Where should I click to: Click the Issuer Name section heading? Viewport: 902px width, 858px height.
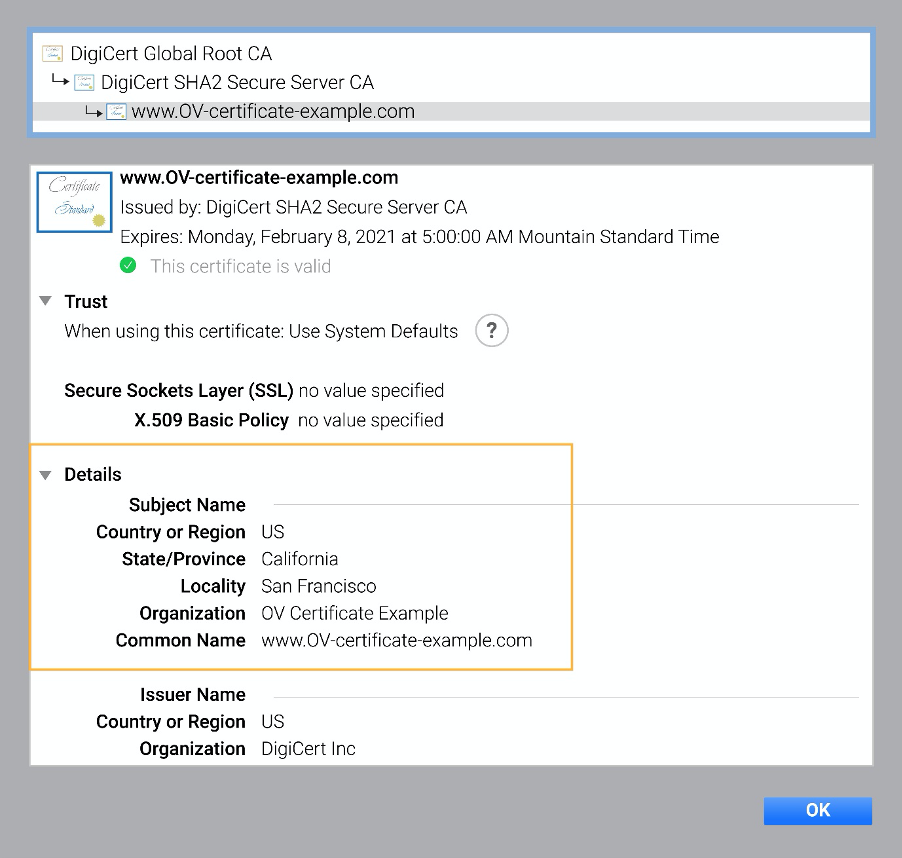click(x=192, y=694)
